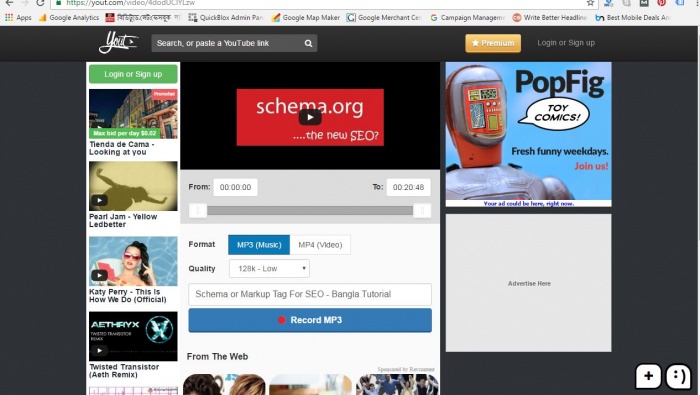Open Tienda de Cama - Looking at you title
700x395 pixels.
(121, 148)
